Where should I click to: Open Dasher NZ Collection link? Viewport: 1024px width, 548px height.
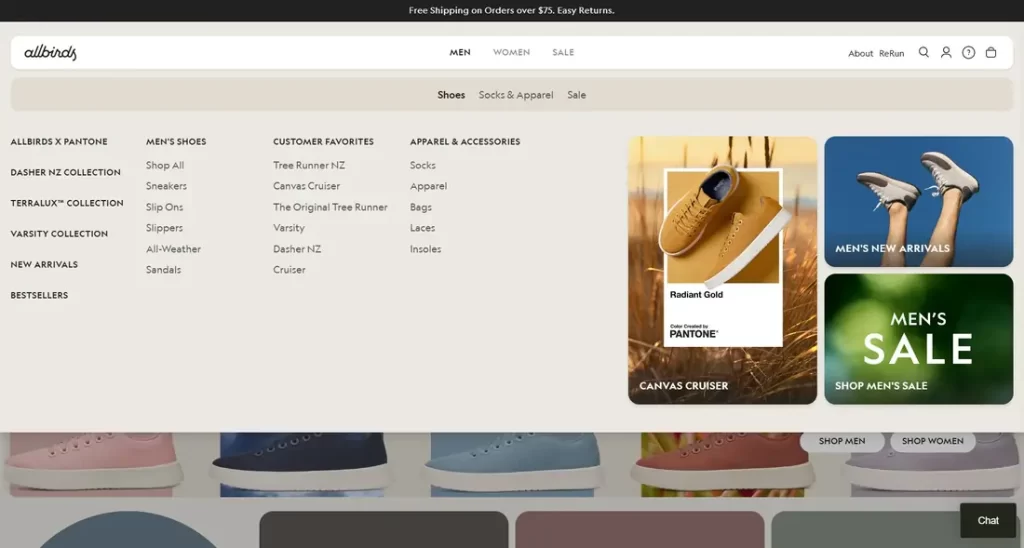[x=65, y=172]
